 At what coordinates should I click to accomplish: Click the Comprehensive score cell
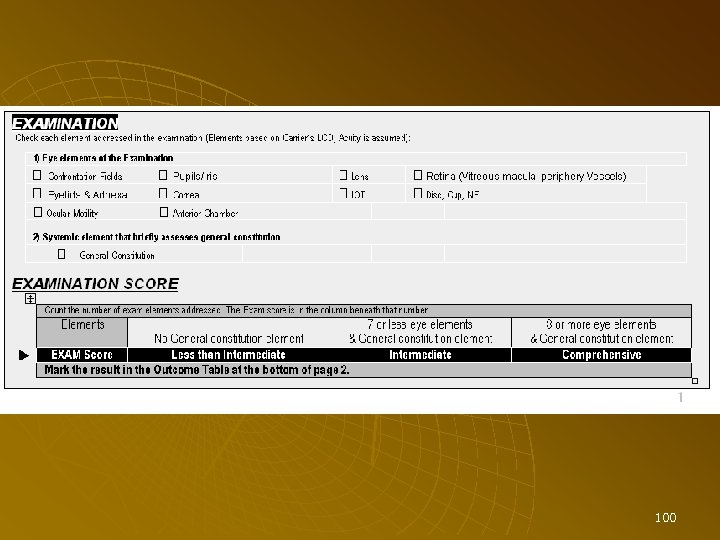[602, 355]
